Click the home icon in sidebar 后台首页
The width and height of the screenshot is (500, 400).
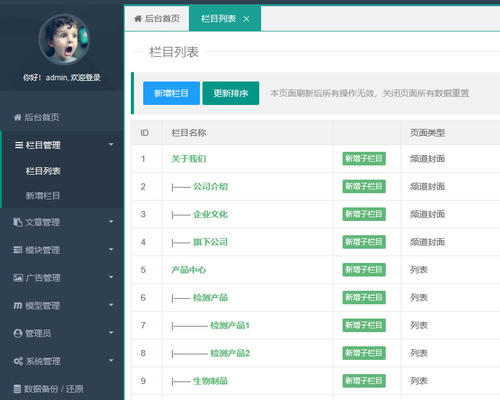pos(18,117)
